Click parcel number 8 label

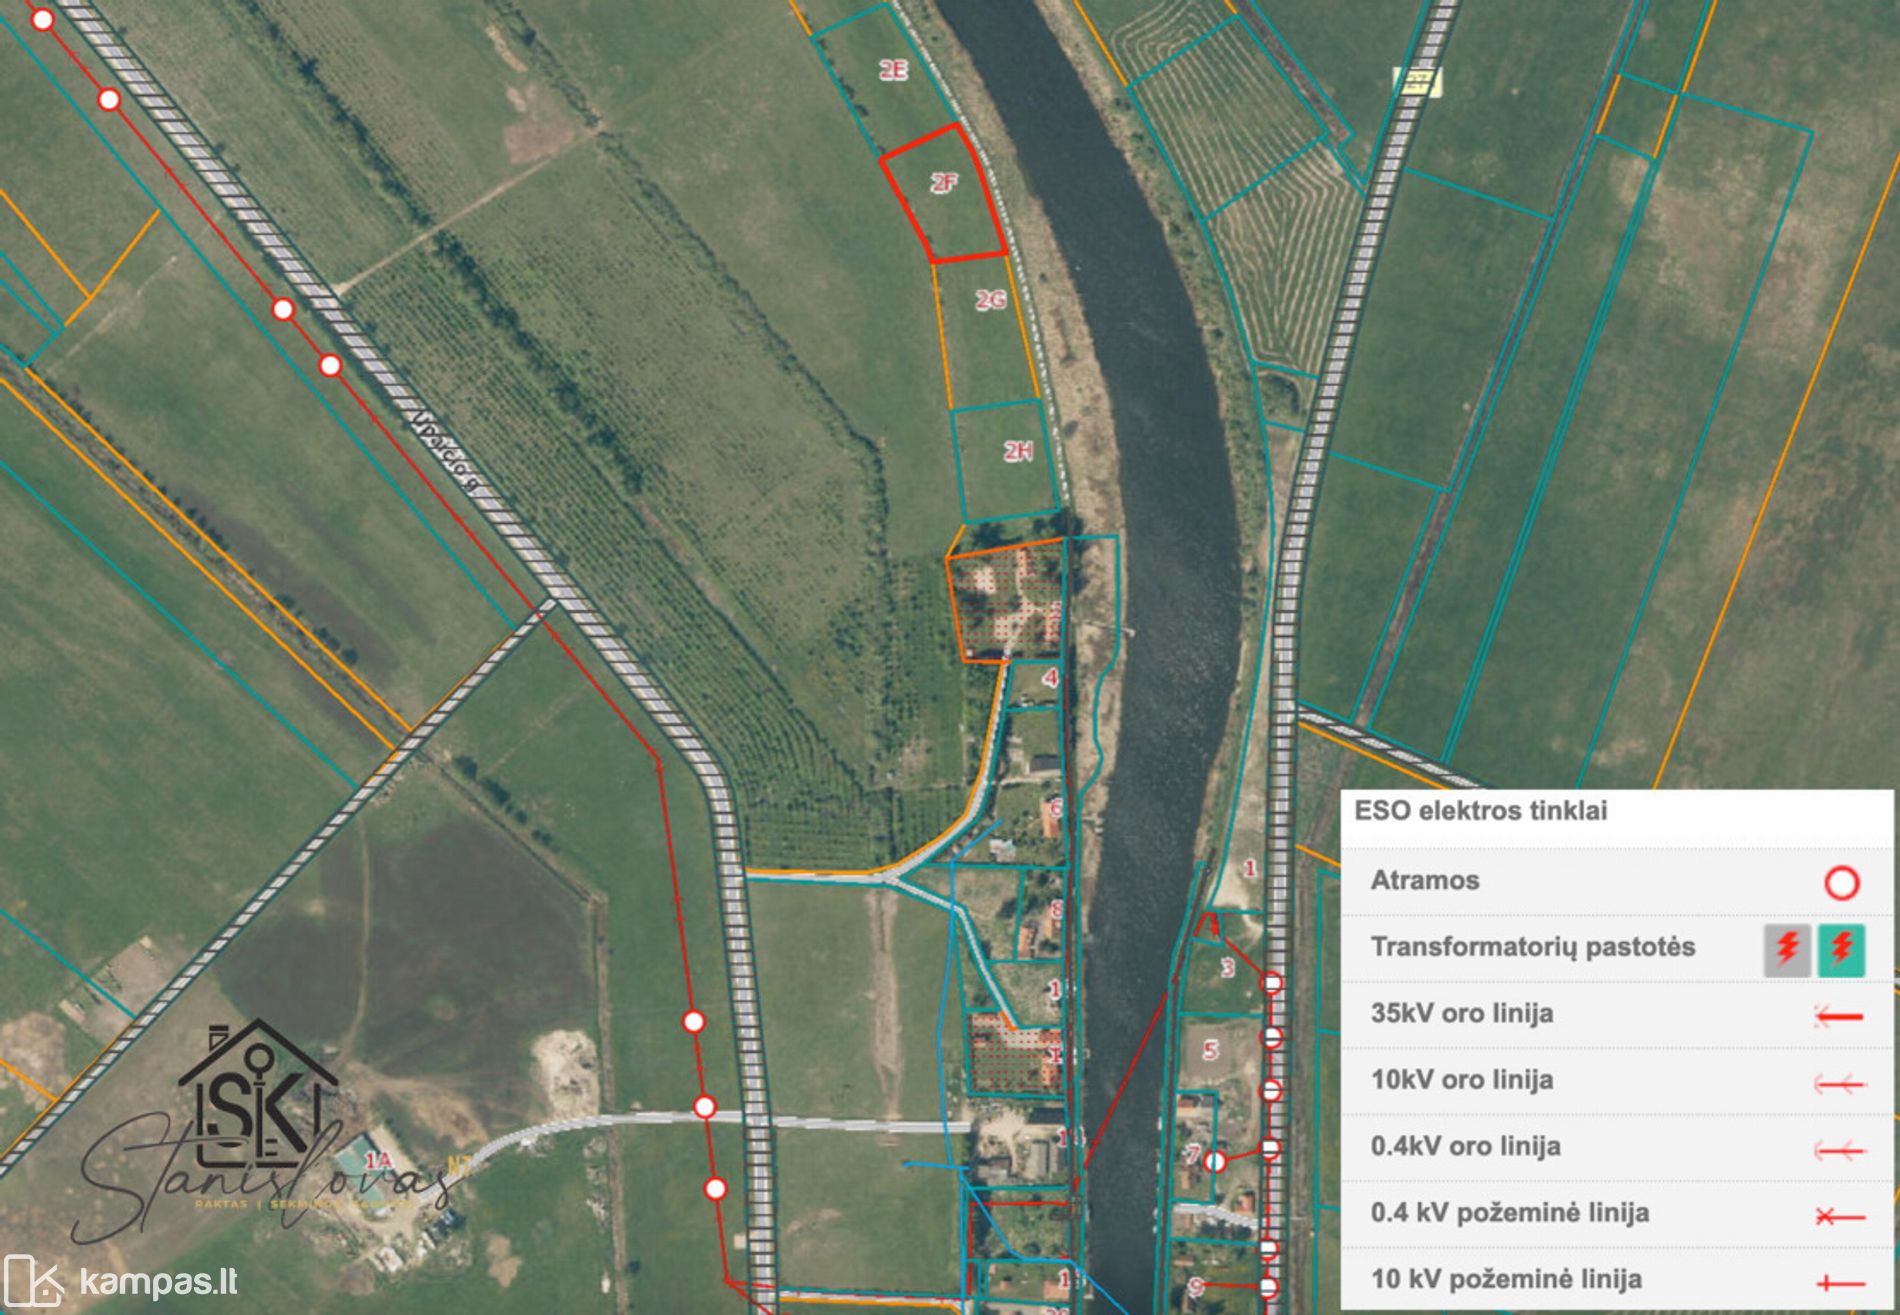click(x=1056, y=910)
